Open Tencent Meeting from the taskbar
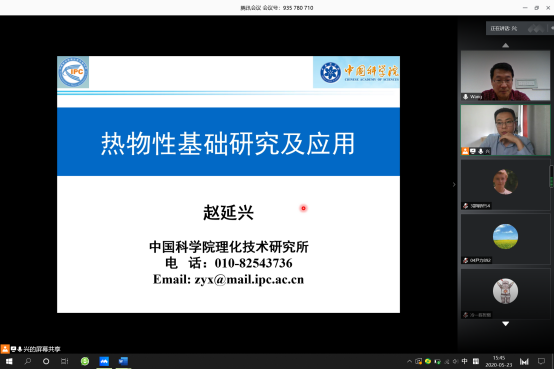This screenshot has height=370, width=554. [x=104, y=361]
